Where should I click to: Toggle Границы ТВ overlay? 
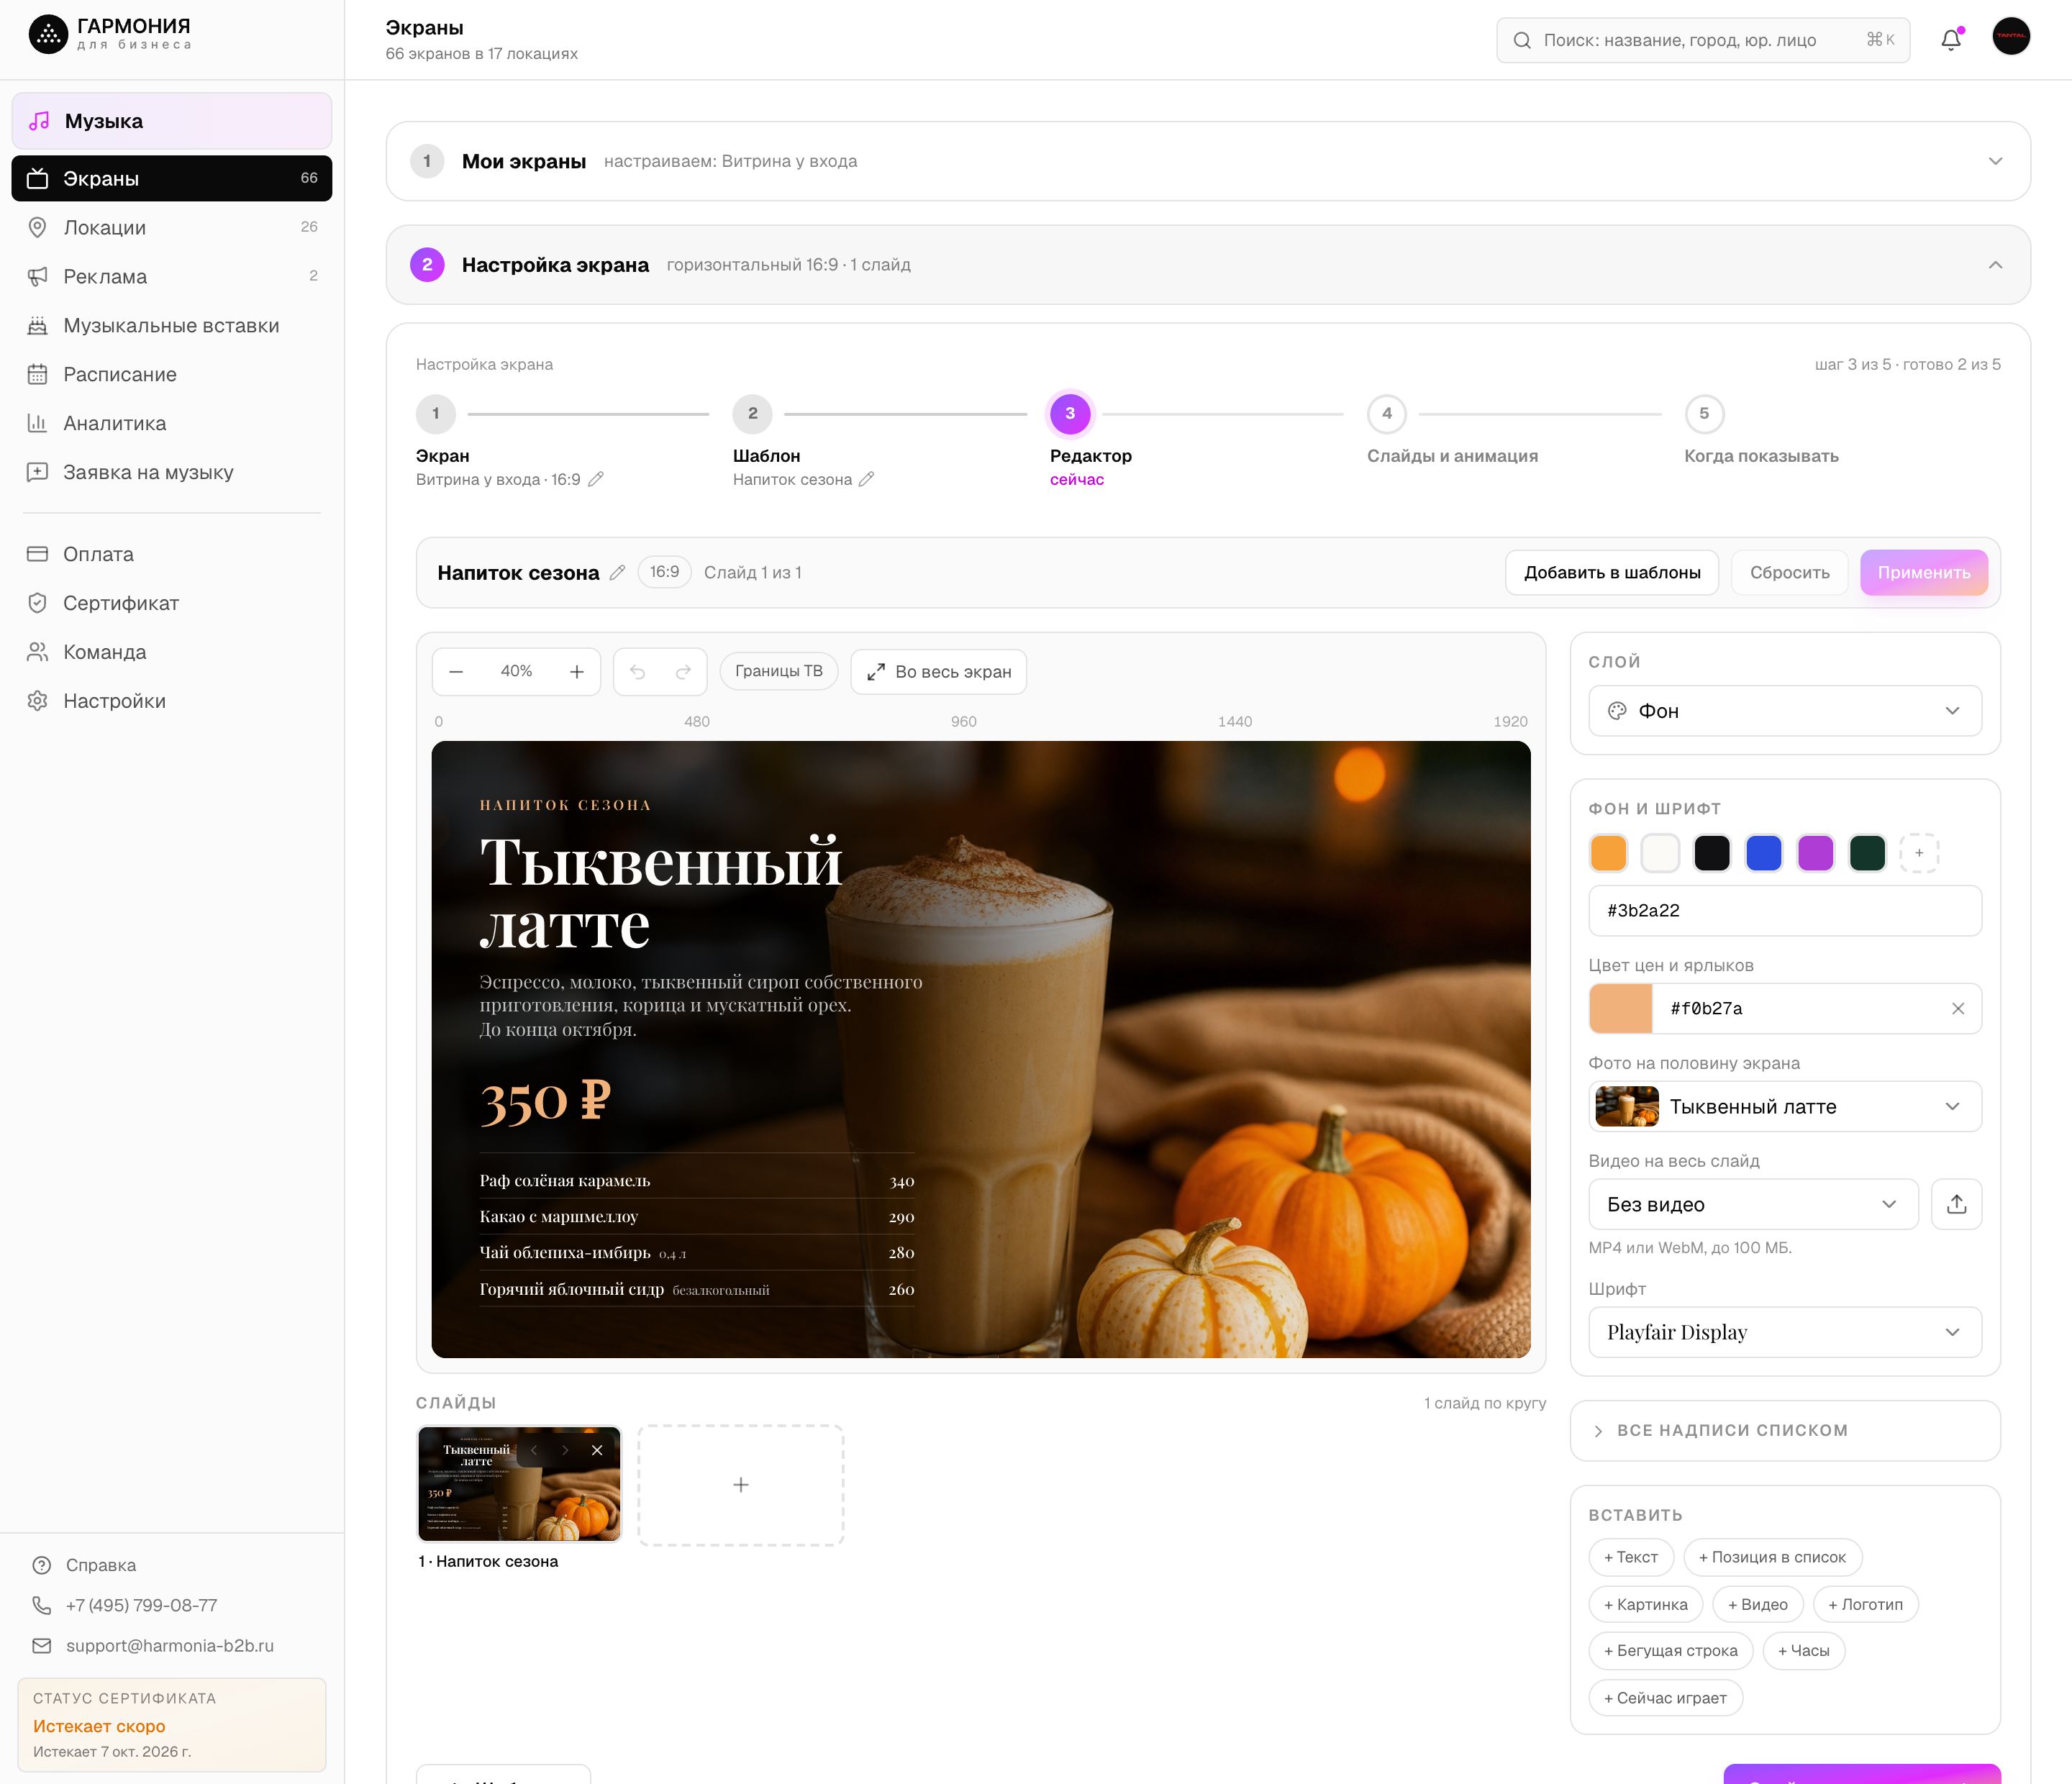(778, 671)
